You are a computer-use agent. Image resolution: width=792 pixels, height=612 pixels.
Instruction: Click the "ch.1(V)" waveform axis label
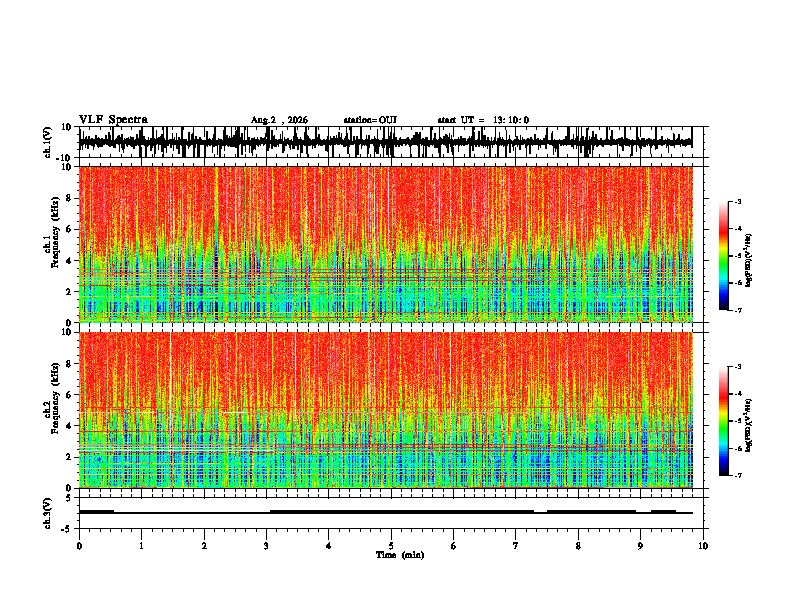[x=48, y=142]
